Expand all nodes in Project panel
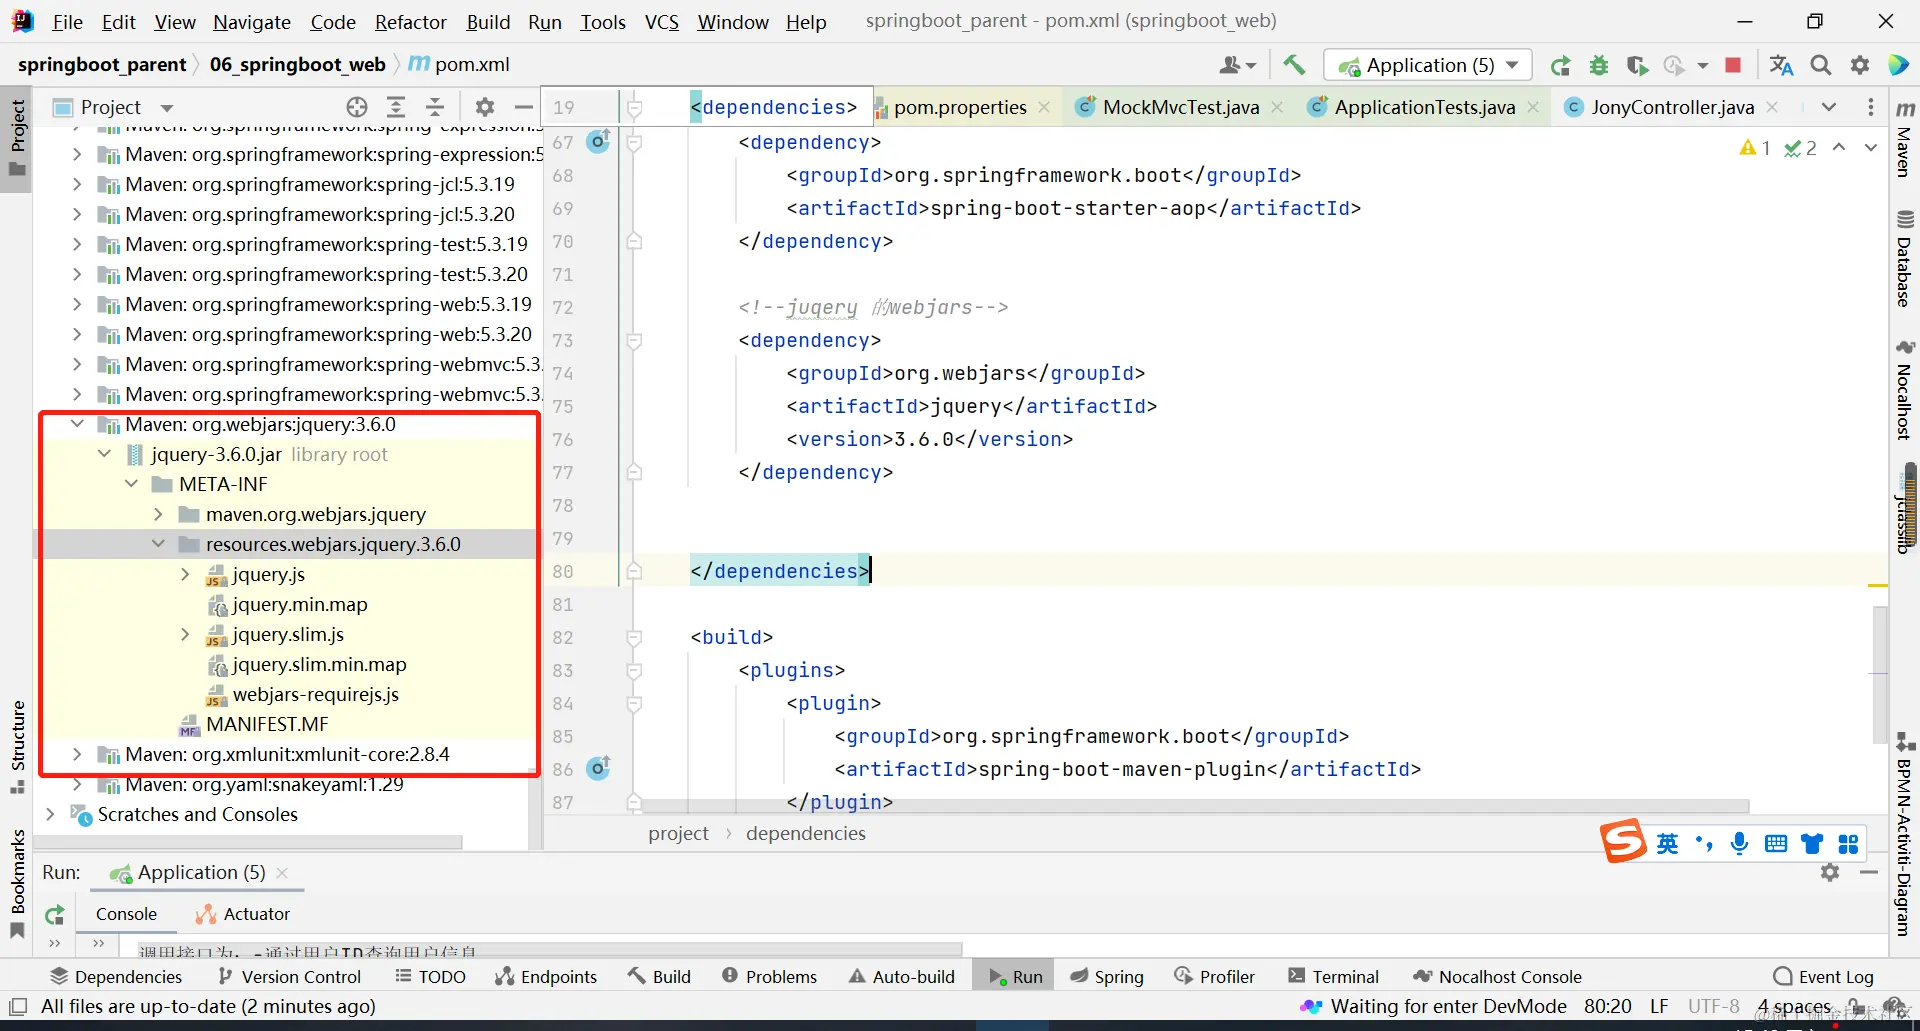The width and height of the screenshot is (1920, 1031). point(396,107)
